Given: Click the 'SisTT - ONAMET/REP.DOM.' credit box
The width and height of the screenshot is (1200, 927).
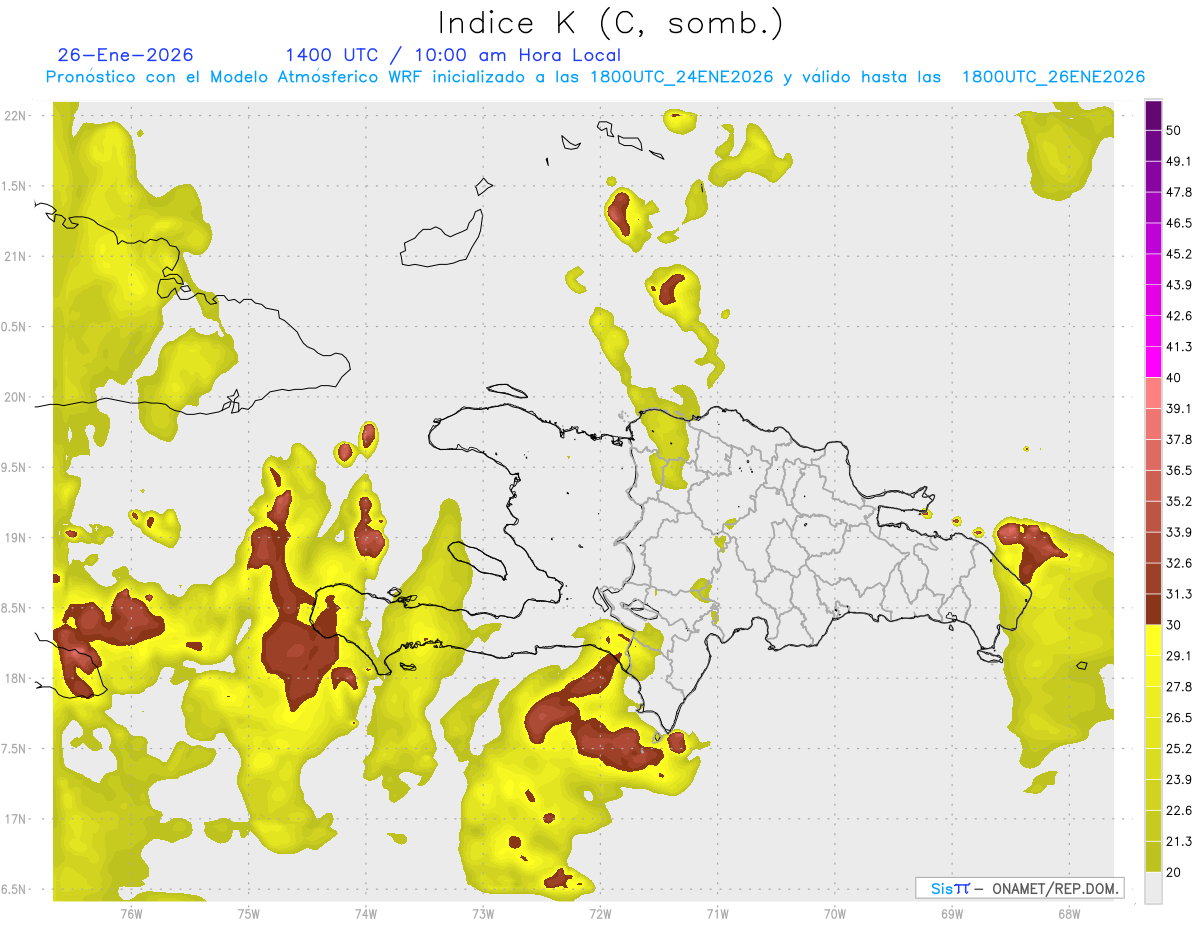Looking at the screenshot, I should pos(1019,888).
